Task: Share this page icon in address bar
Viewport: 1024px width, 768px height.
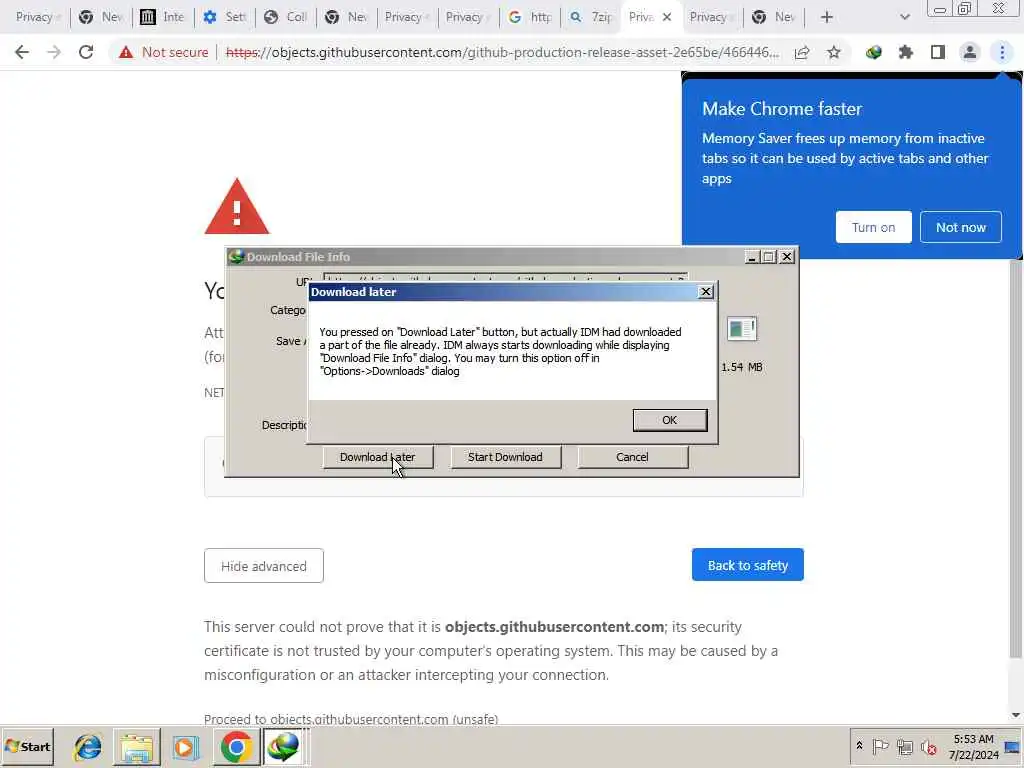Action: [x=802, y=52]
